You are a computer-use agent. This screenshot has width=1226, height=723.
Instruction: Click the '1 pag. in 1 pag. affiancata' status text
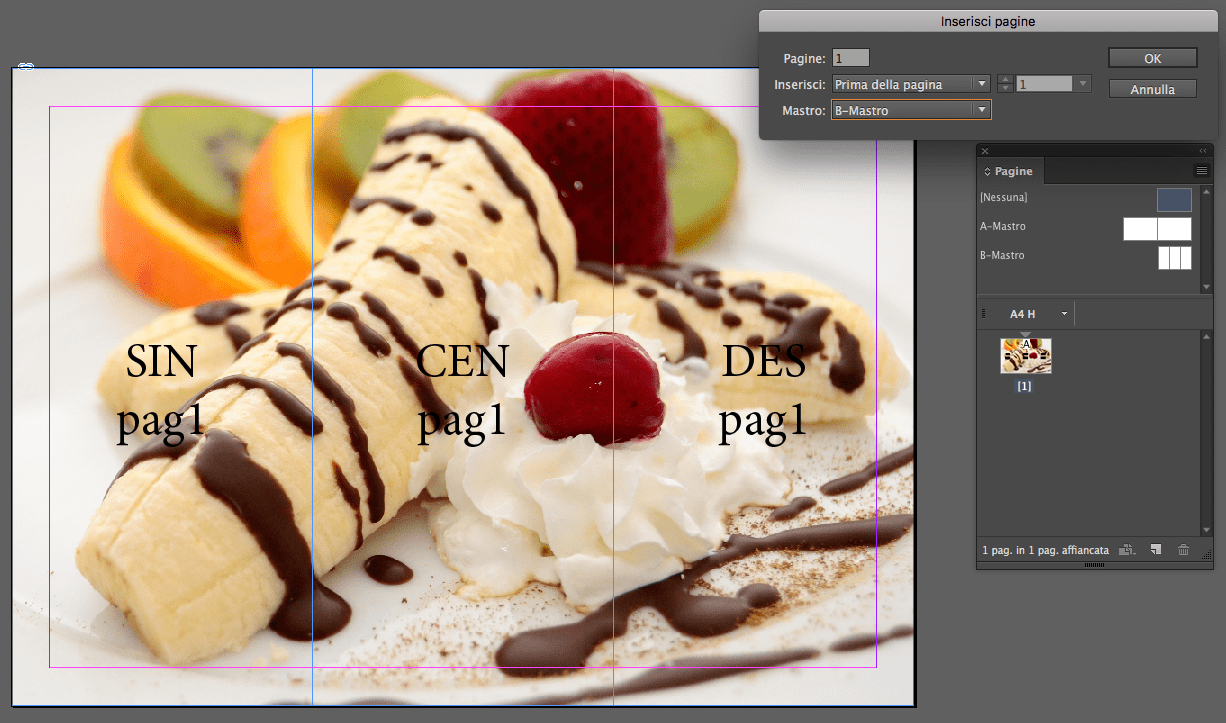pos(1045,551)
